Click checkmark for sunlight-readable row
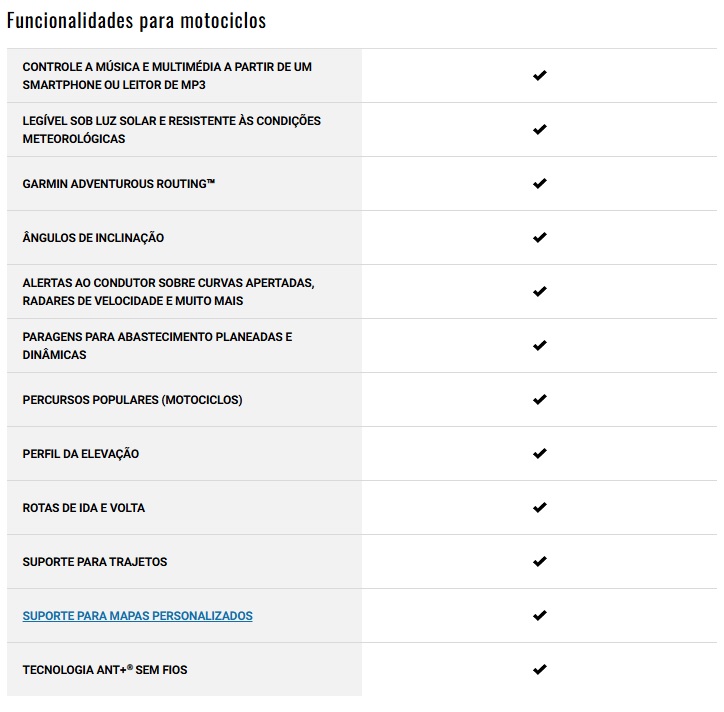Image resolution: width=724 pixels, height=712 pixels. pos(540,129)
